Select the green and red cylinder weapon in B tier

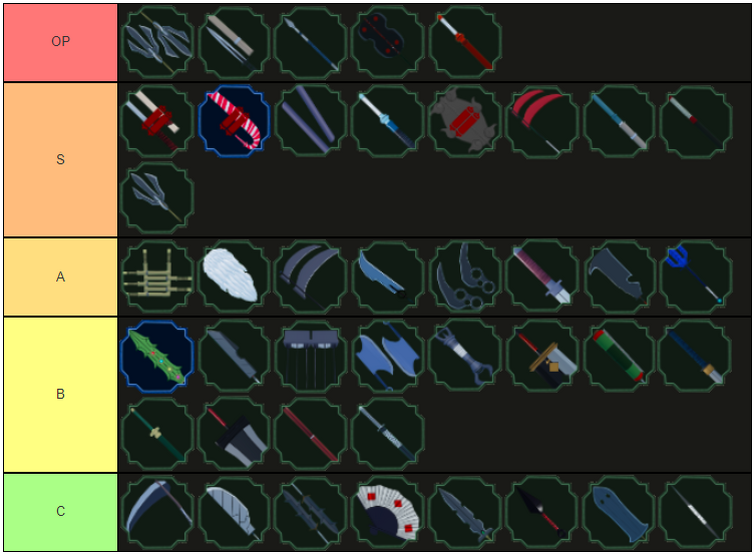pos(619,357)
